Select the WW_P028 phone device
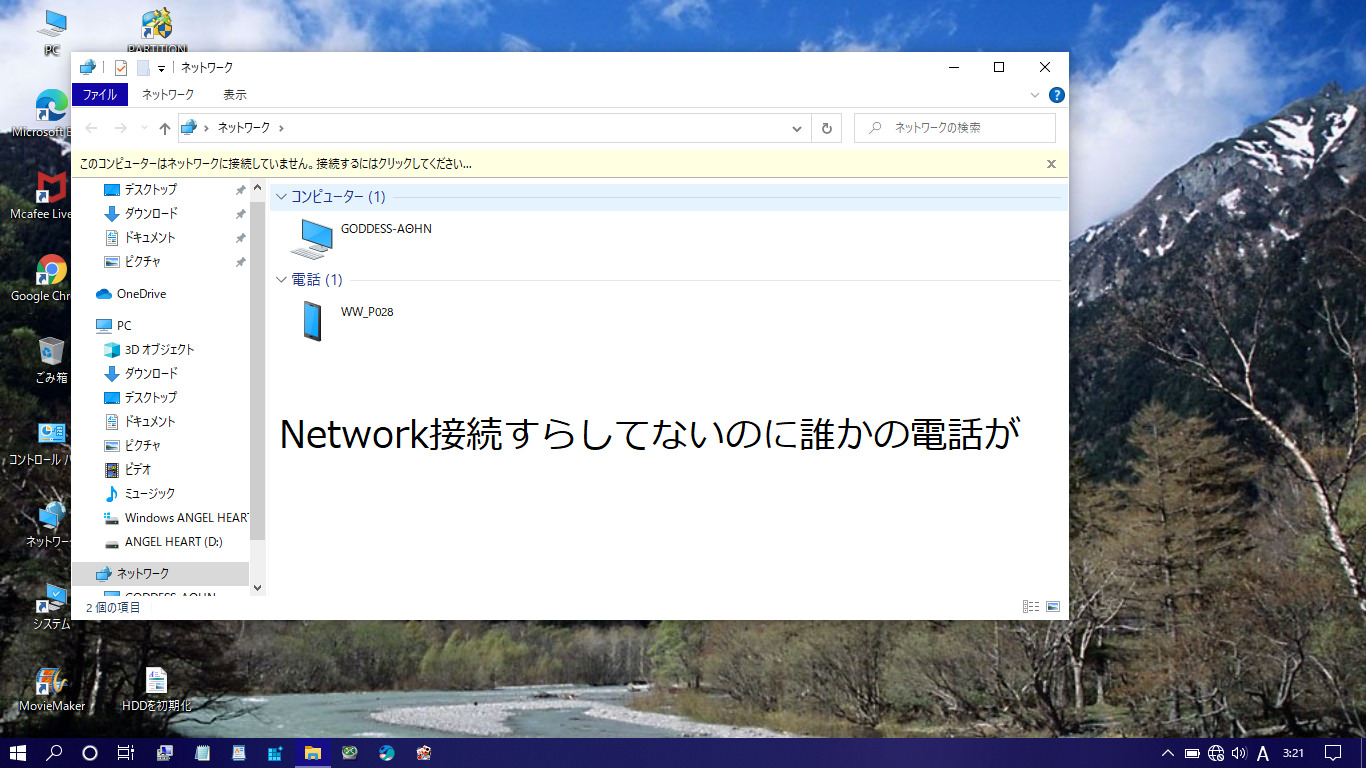The height and width of the screenshot is (768, 1366). click(x=313, y=321)
